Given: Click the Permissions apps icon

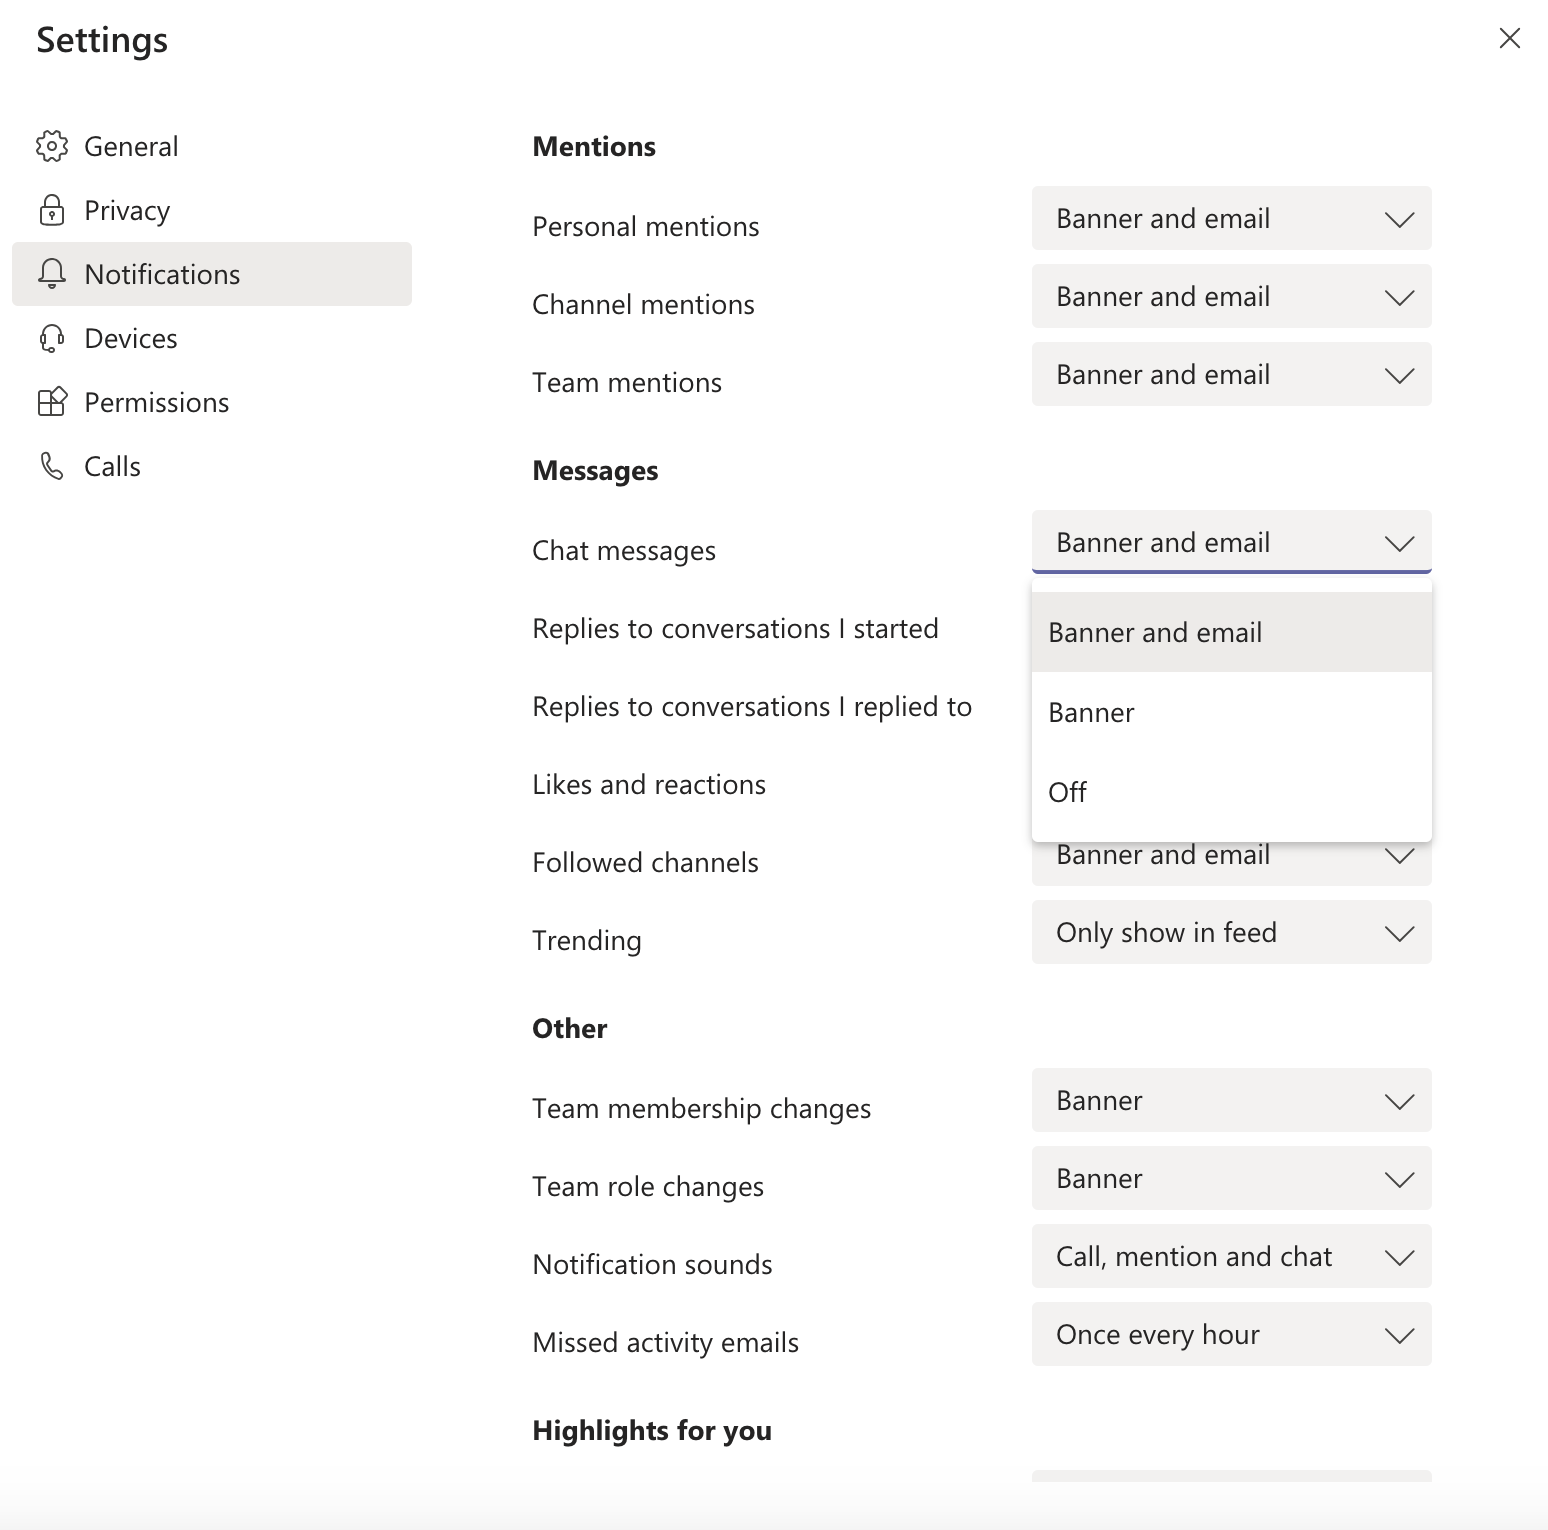Looking at the screenshot, I should coord(52,402).
